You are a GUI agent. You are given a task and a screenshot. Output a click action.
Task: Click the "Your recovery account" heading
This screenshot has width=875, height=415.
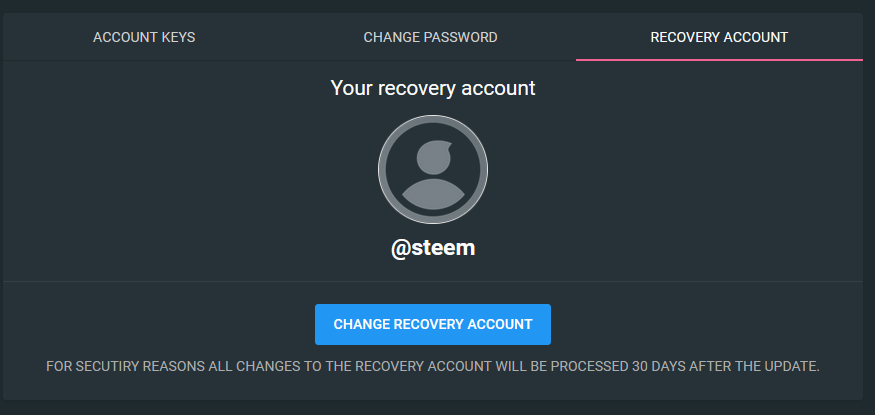(x=433, y=88)
